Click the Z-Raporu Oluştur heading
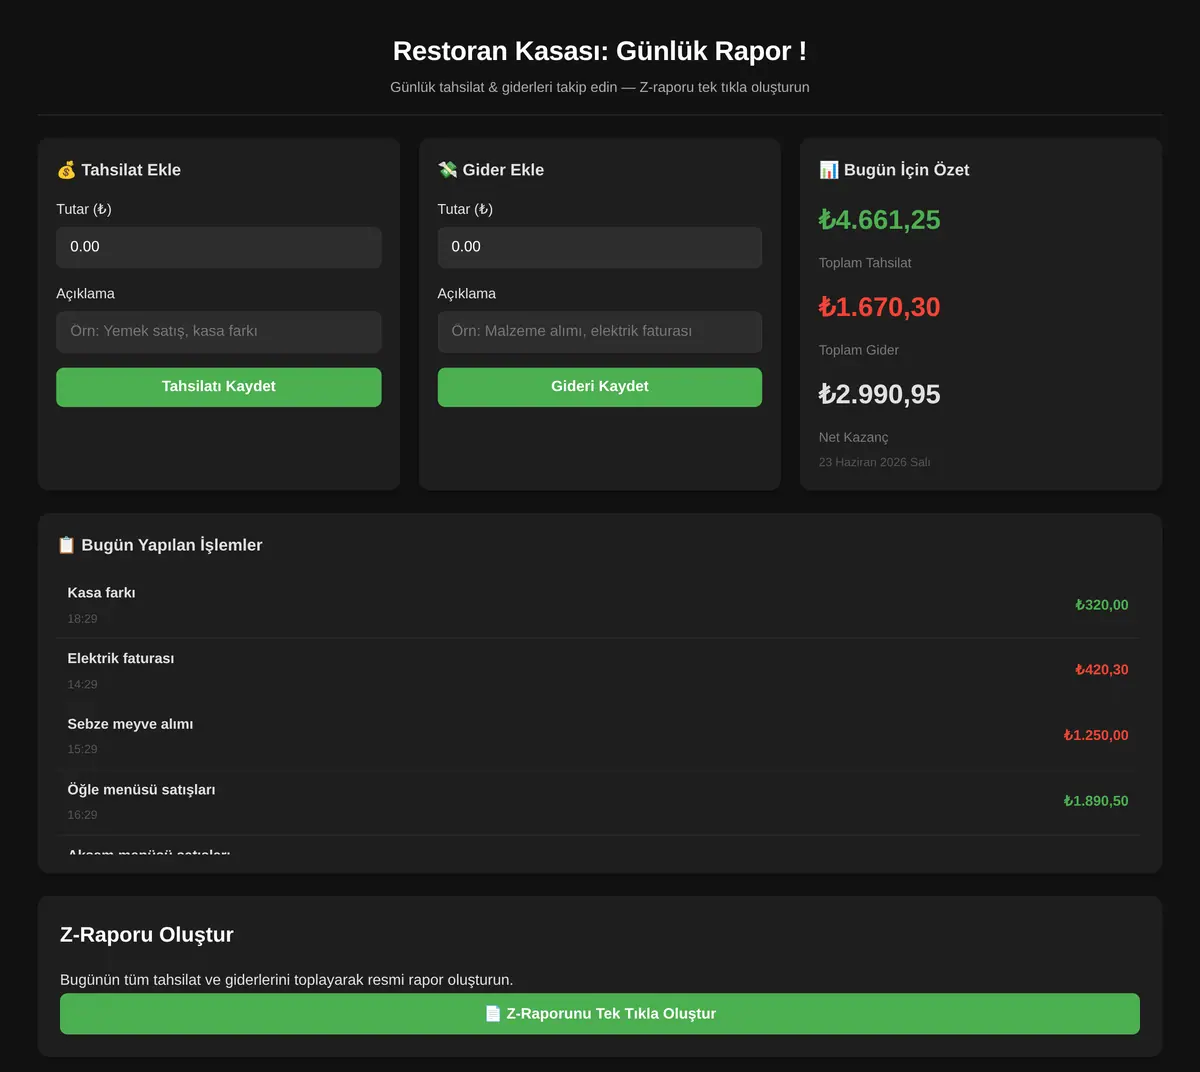The image size is (1200, 1072). tap(147, 935)
